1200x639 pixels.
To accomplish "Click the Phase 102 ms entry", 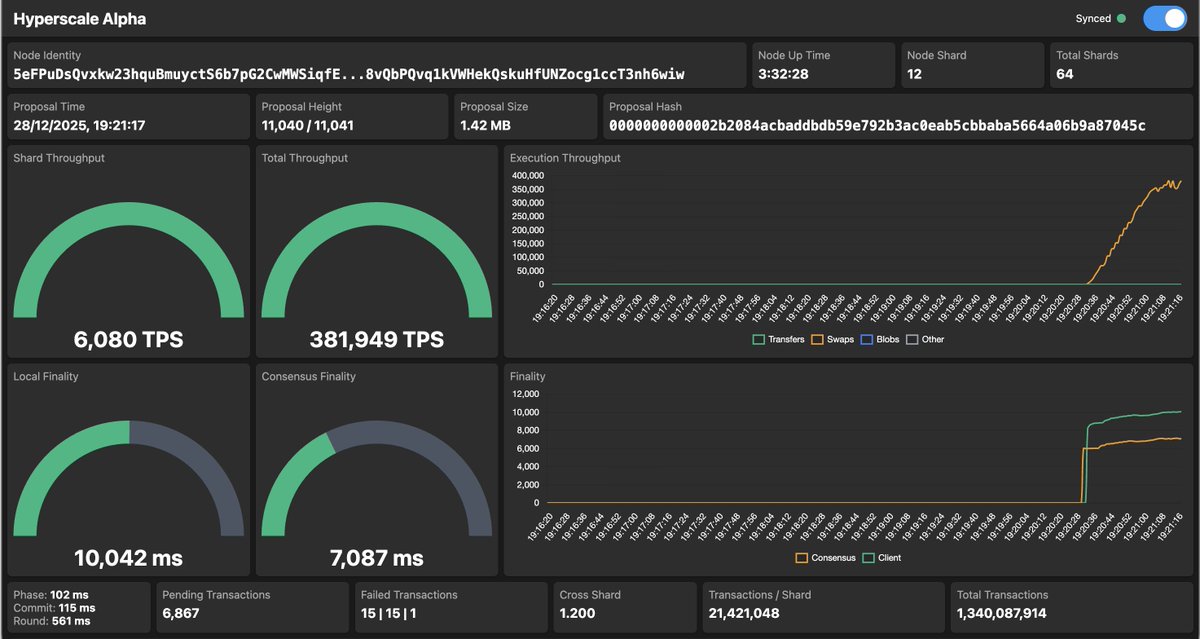I will (x=51, y=594).
